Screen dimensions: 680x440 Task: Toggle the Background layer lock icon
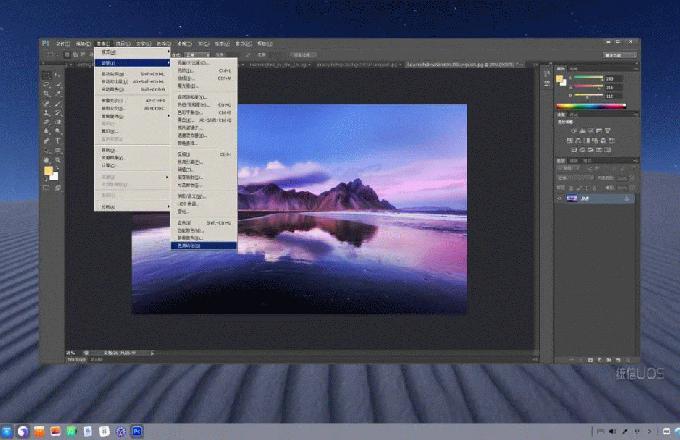pyautogui.click(x=627, y=199)
